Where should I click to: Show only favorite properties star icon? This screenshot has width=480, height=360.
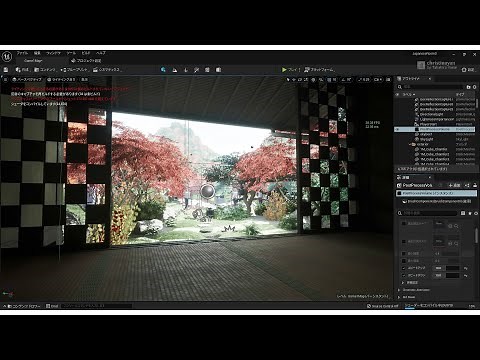click(470, 213)
